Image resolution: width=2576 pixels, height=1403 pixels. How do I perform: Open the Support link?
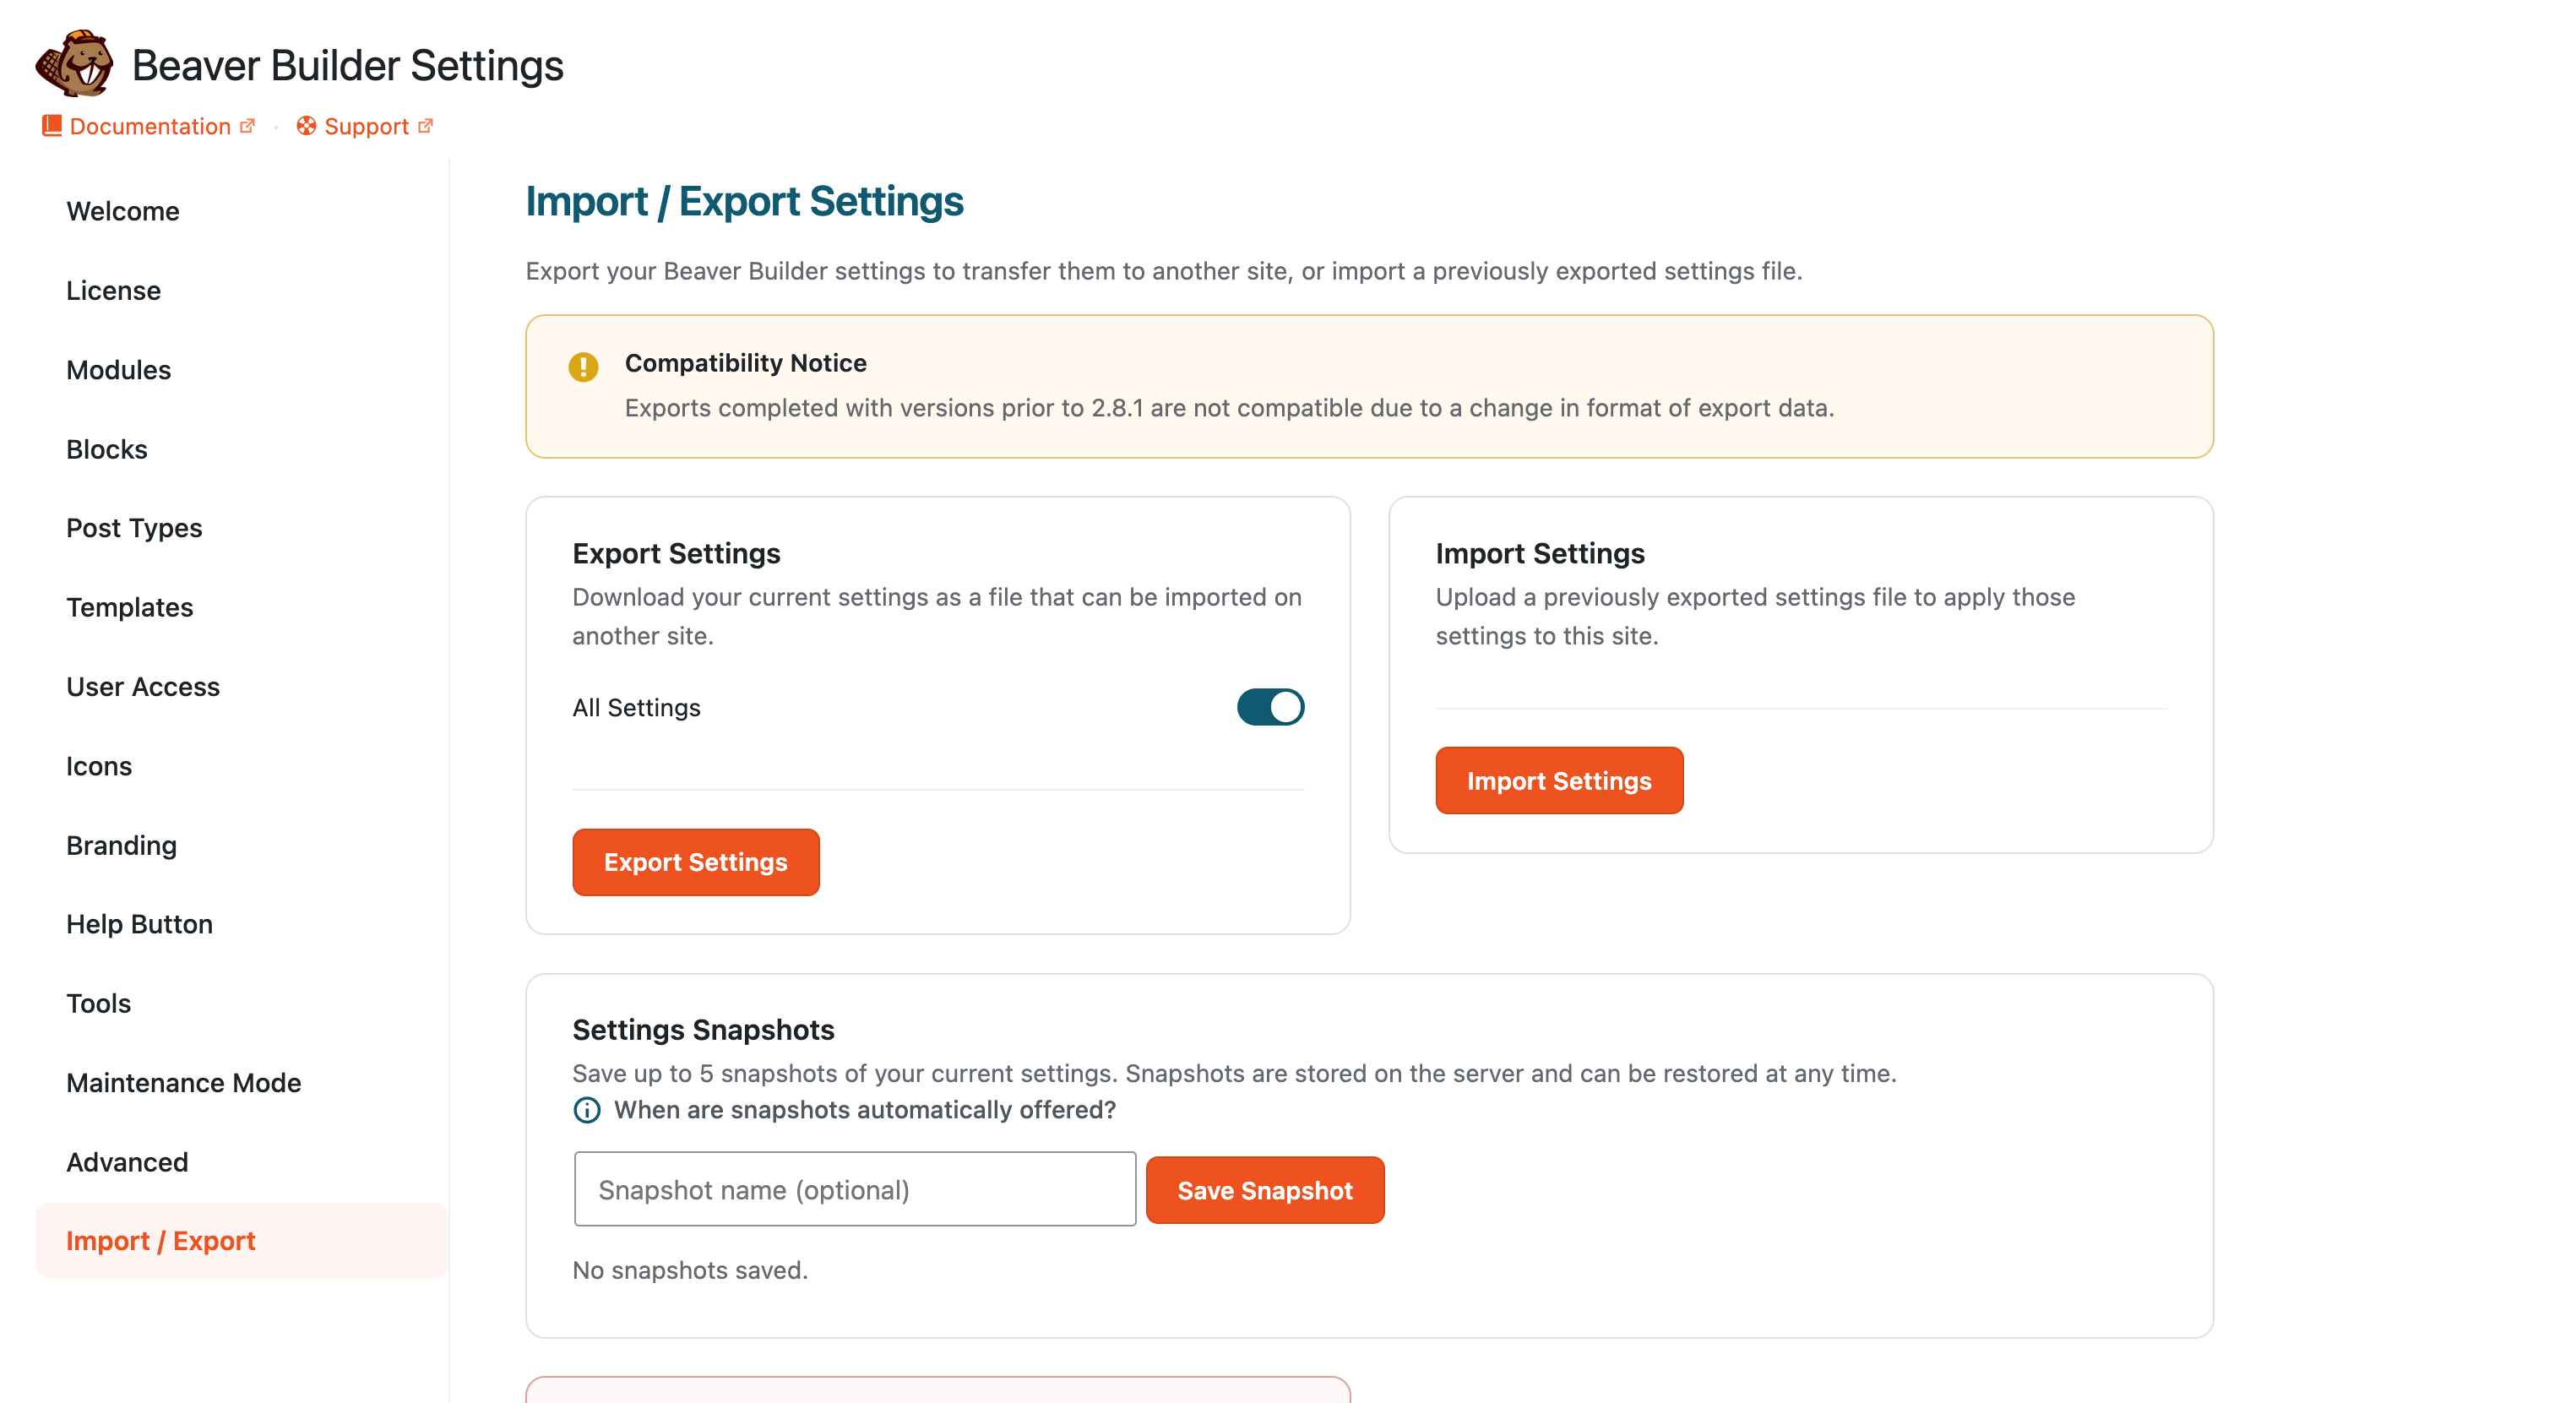click(366, 126)
